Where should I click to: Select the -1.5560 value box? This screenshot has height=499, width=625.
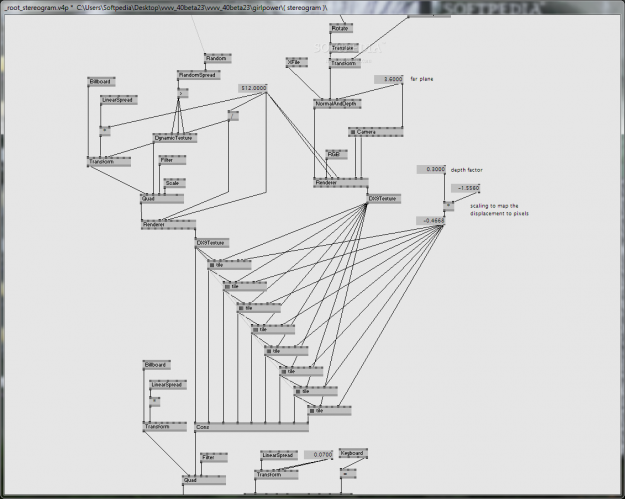click(x=465, y=188)
